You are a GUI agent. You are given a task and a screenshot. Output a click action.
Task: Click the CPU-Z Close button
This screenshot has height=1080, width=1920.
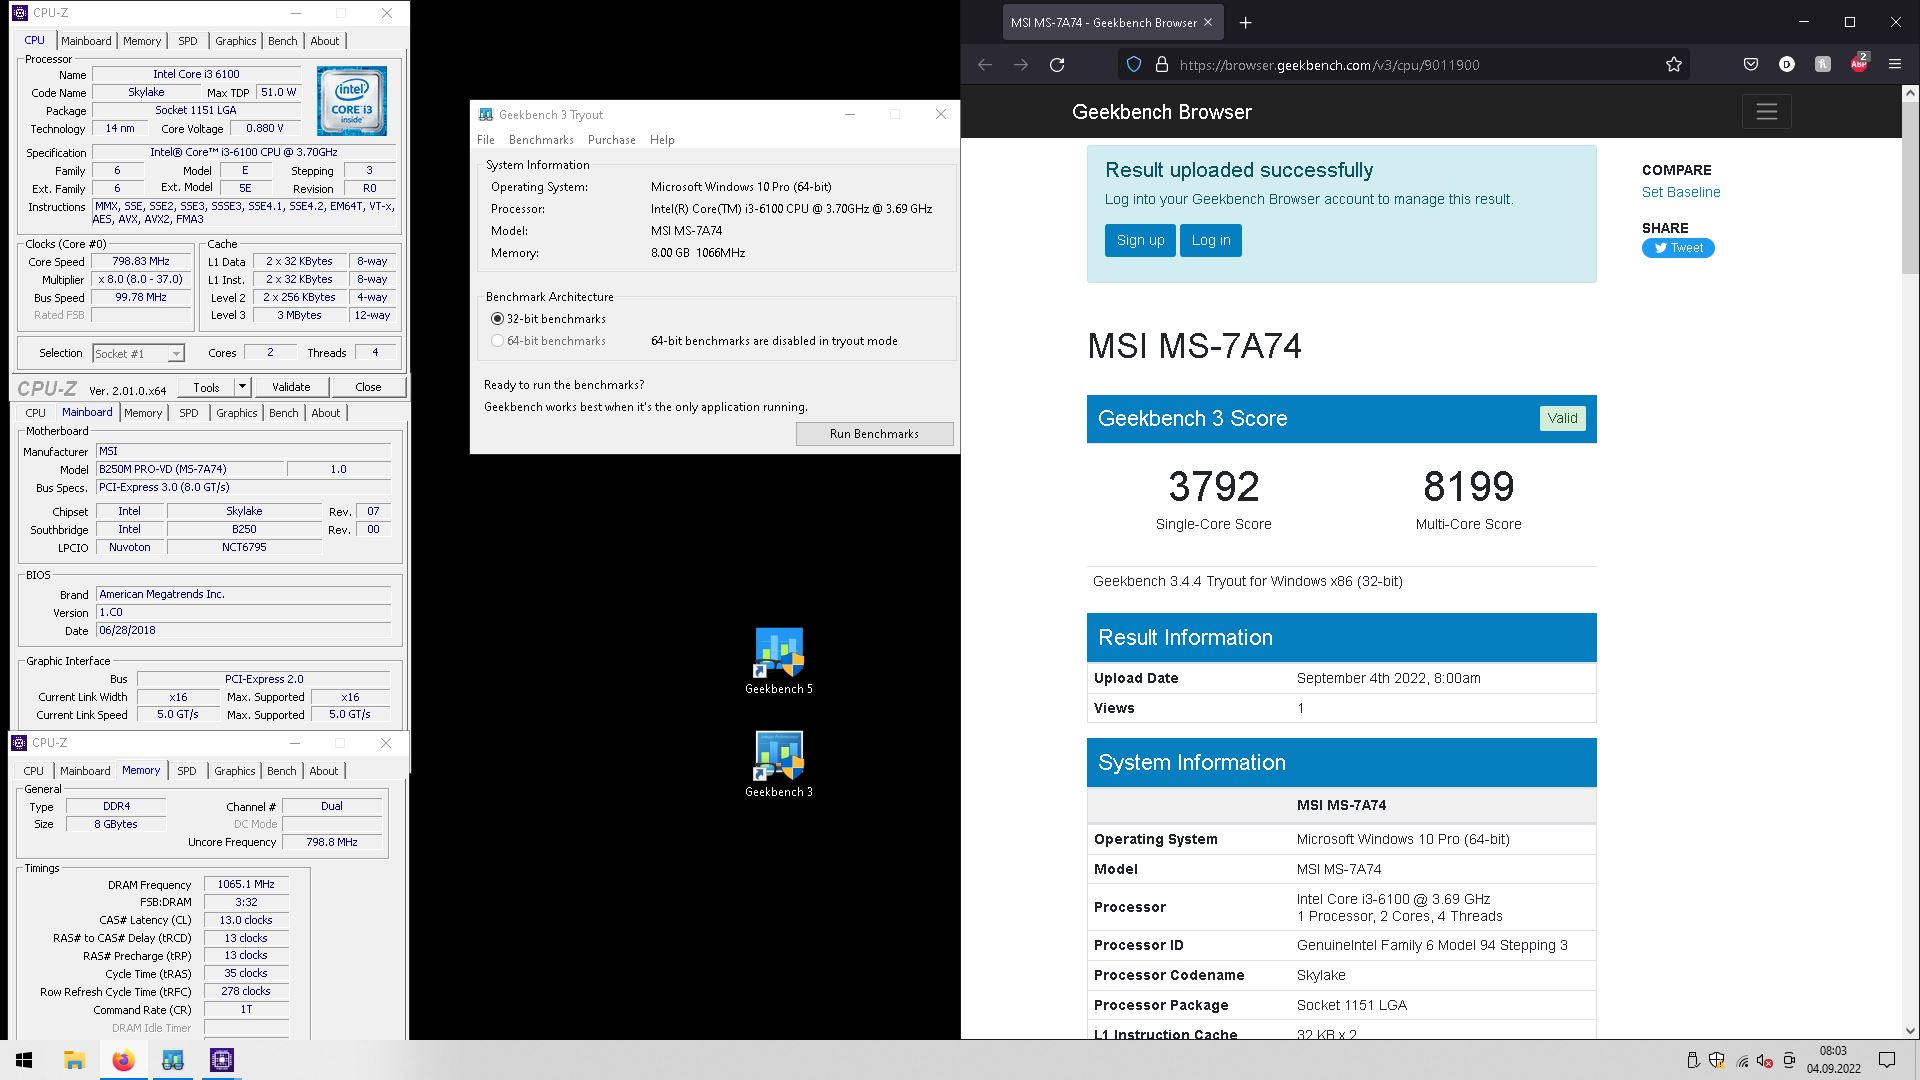[368, 387]
